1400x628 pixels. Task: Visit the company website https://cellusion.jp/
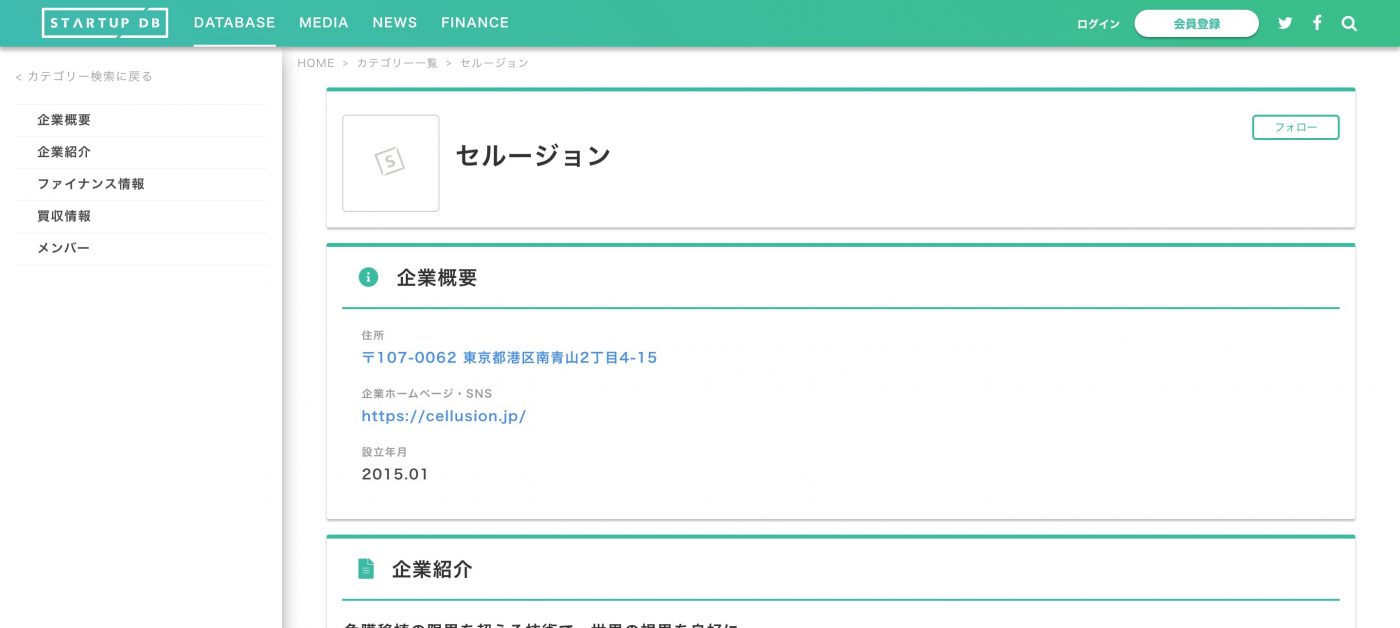pos(444,416)
